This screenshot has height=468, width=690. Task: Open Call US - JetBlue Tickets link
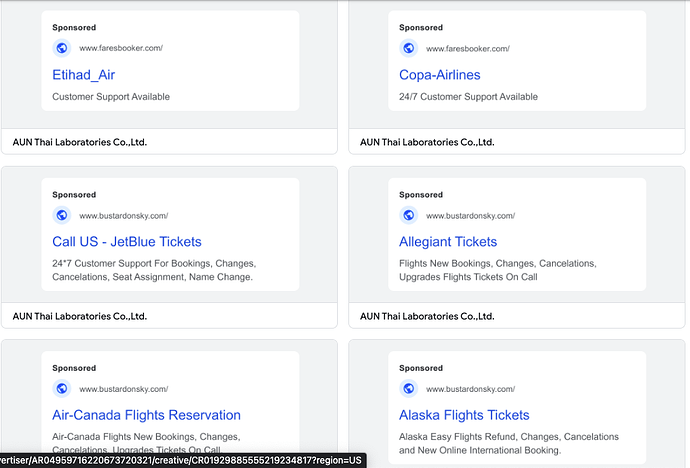click(127, 242)
